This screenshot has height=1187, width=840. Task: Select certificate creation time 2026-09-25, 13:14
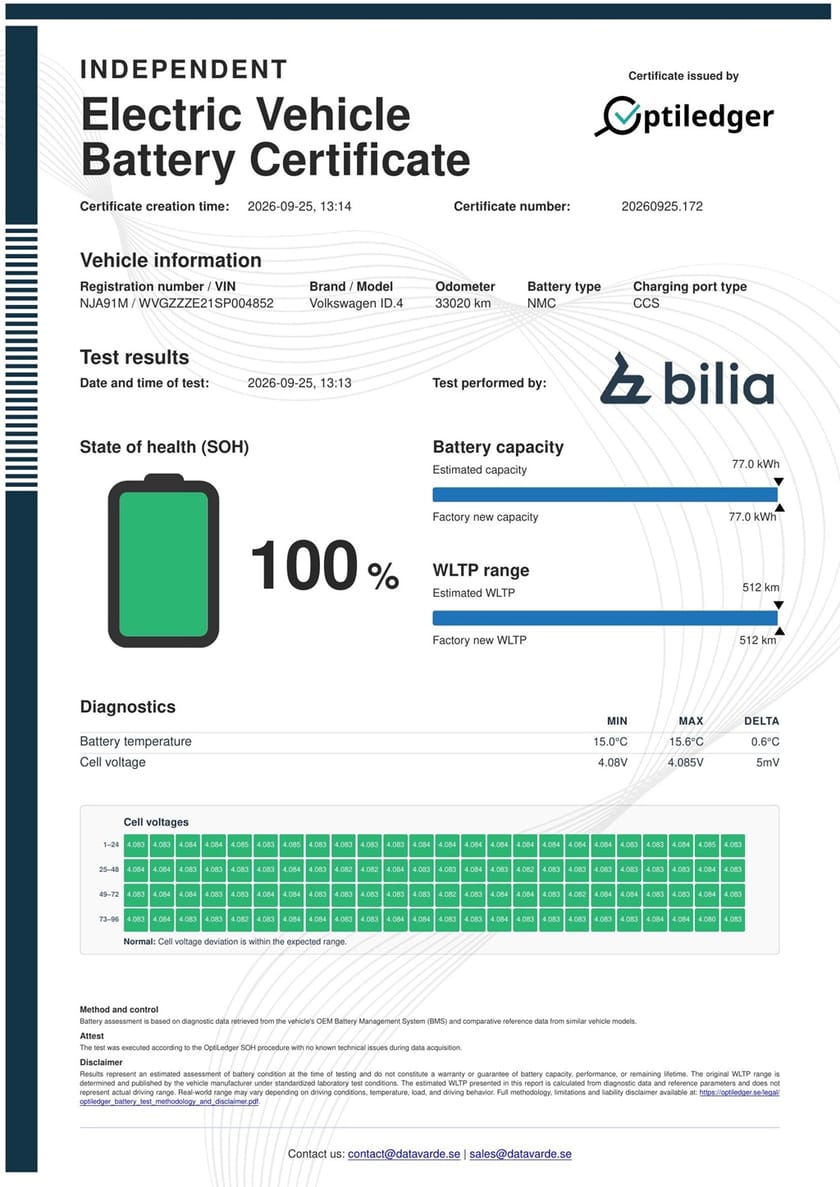[300, 206]
